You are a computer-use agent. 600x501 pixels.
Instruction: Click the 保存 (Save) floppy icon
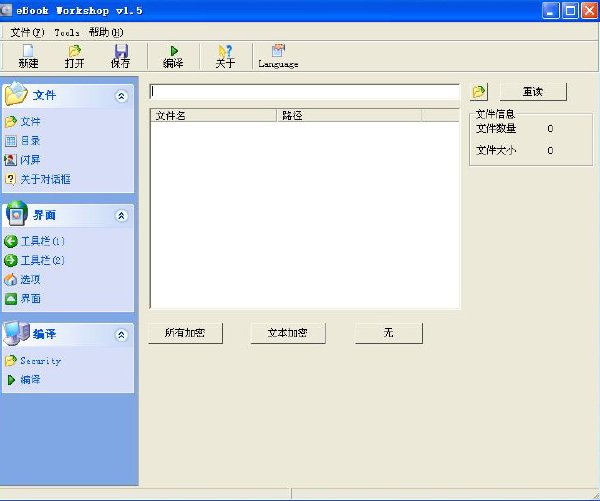tap(121, 56)
